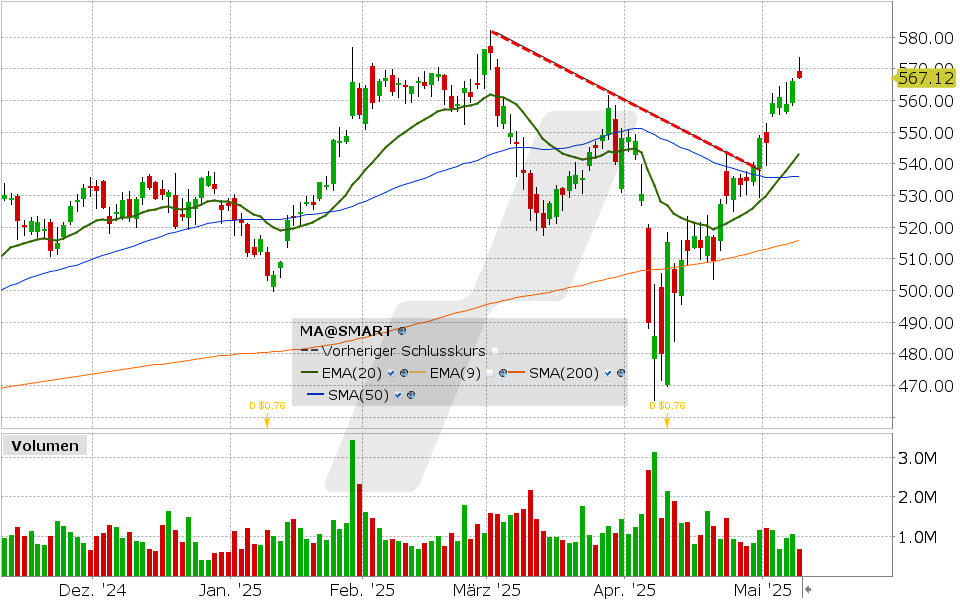960x600 pixels.
Task: Click the 550.00 price axis label
Action: pos(925,133)
